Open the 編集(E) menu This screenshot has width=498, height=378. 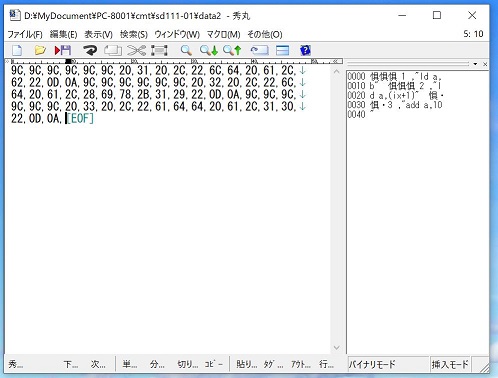(x=63, y=34)
